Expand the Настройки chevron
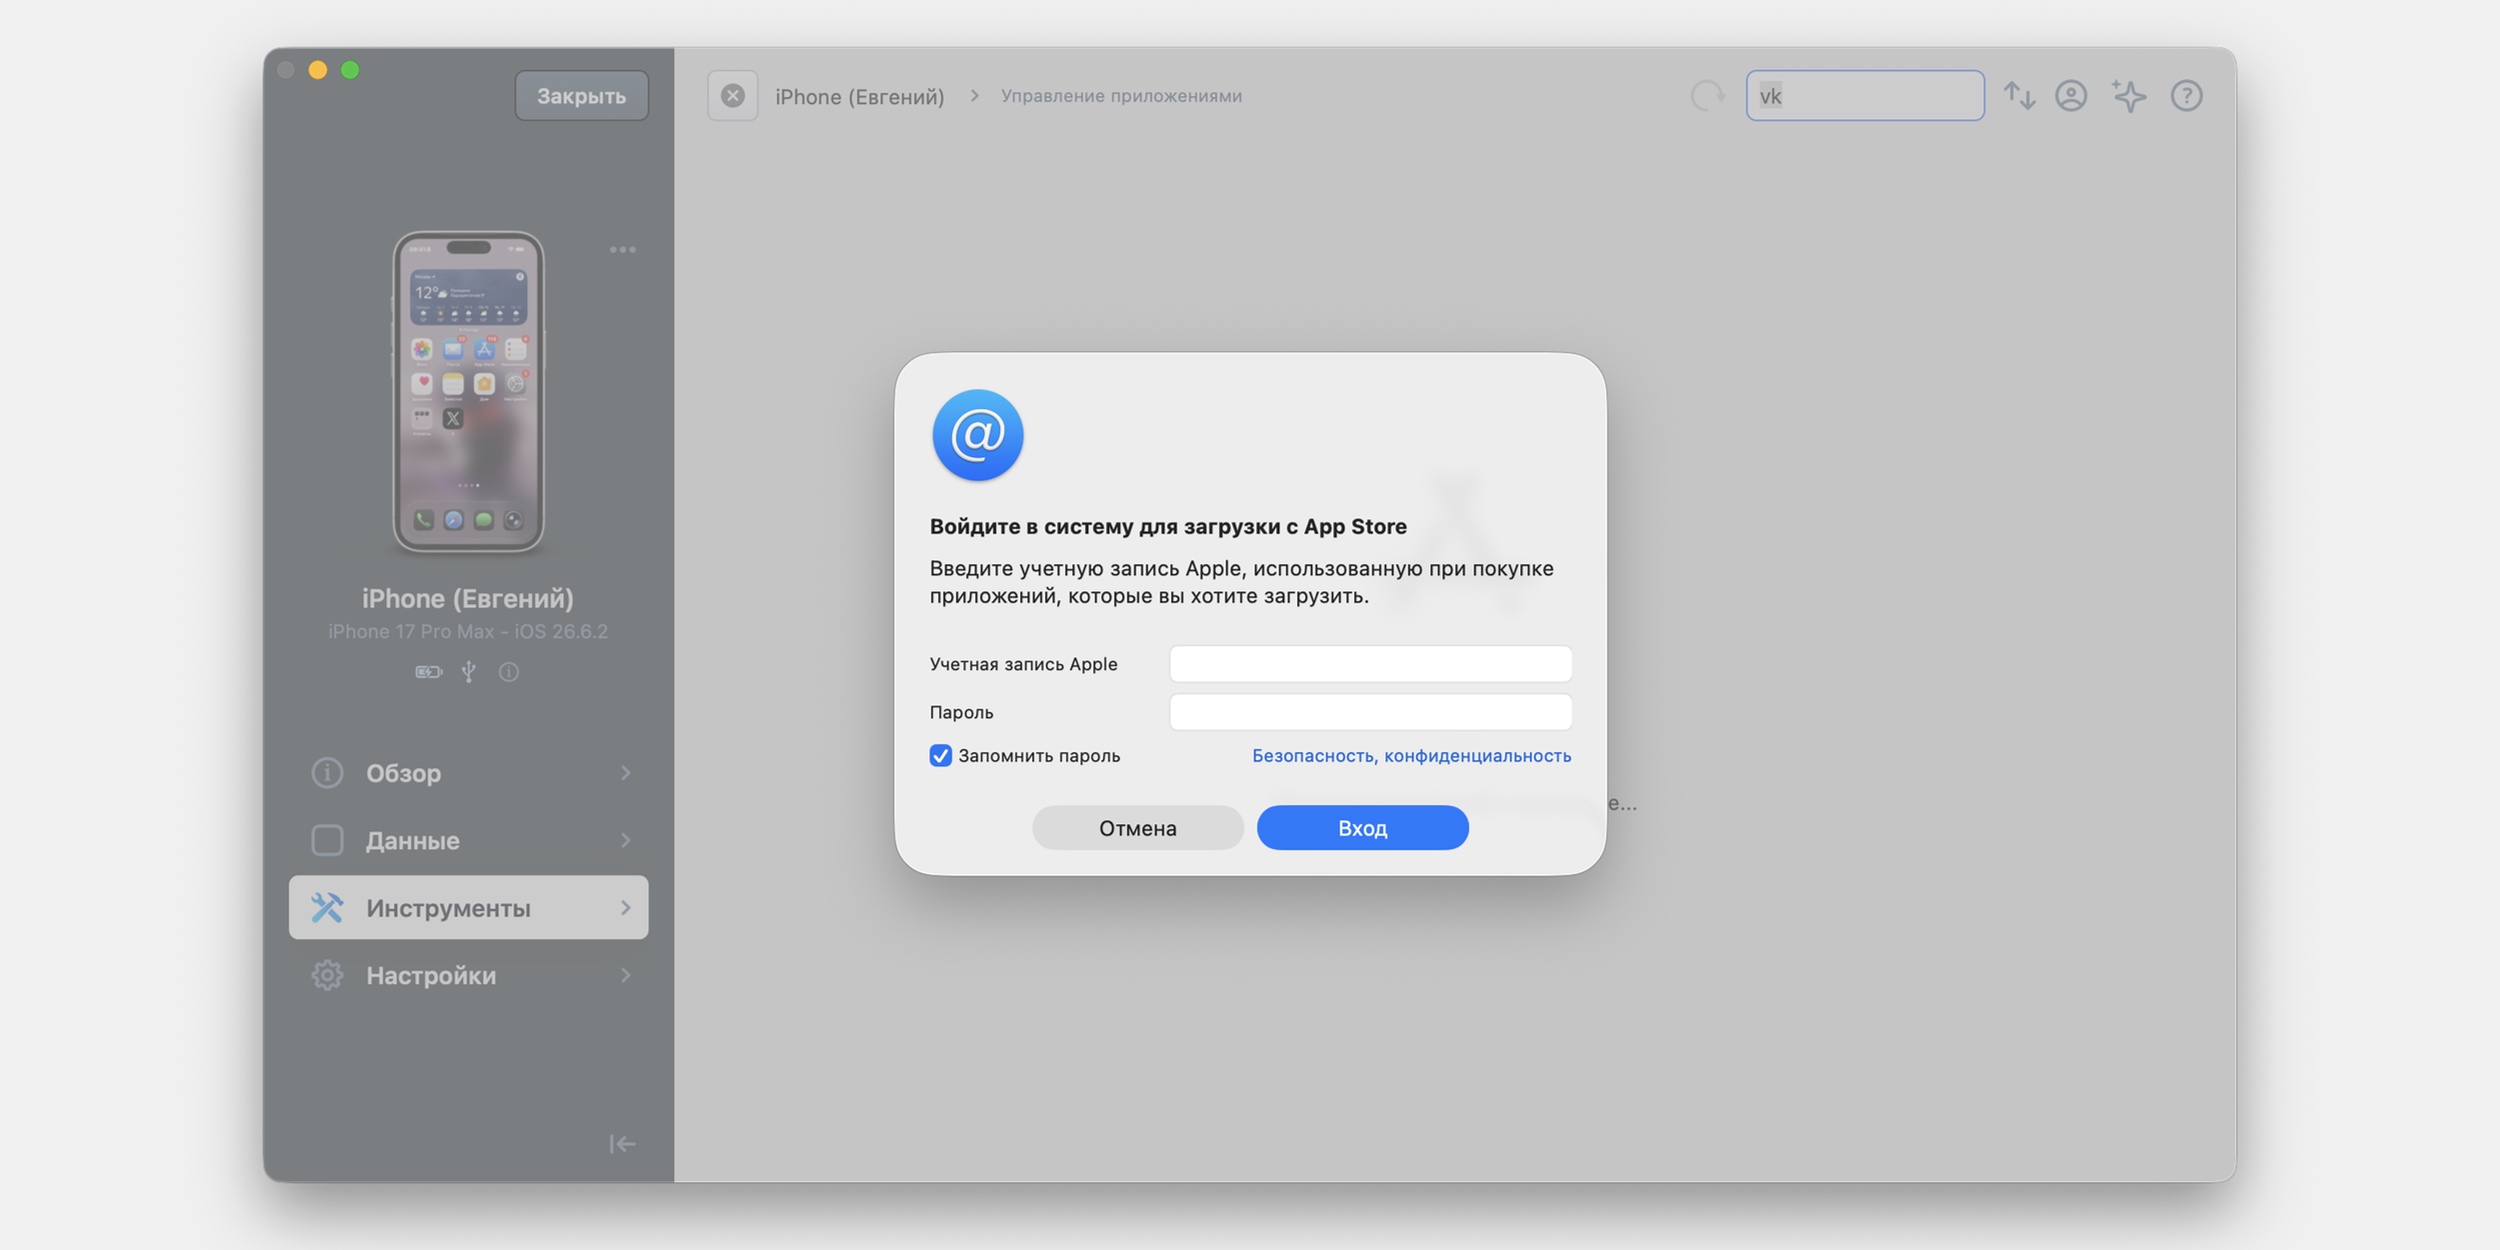This screenshot has width=2500, height=1250. pyautogui.click(x=626, y=975)
